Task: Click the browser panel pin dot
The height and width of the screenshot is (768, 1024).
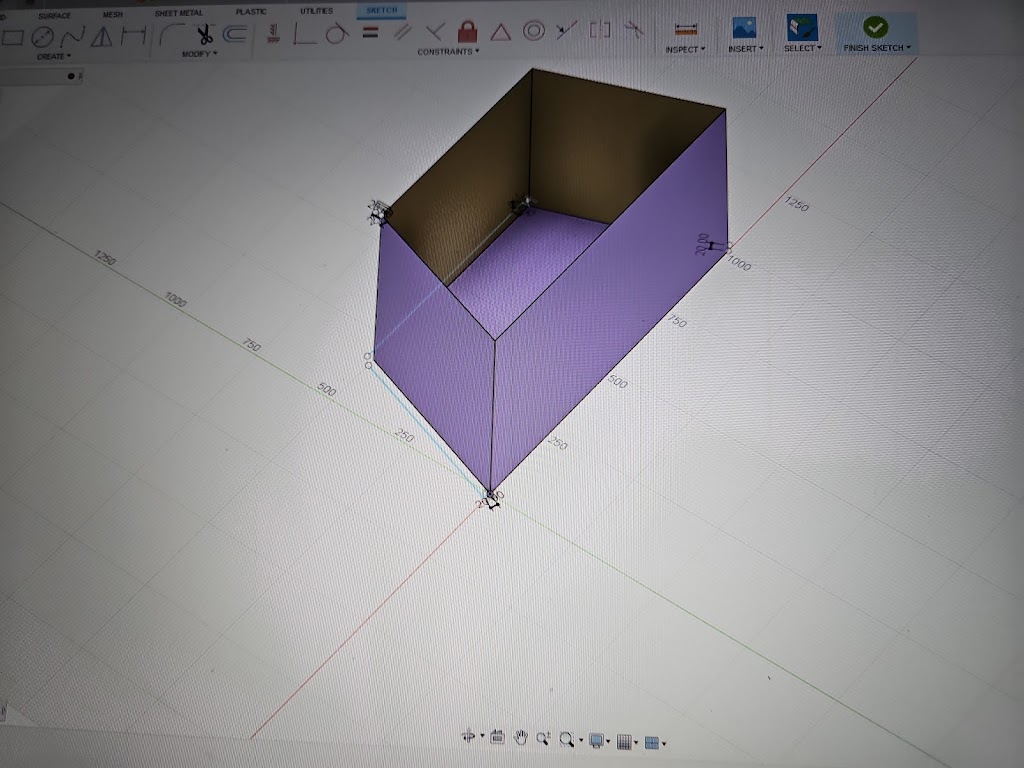Action: tap(71, 76)
